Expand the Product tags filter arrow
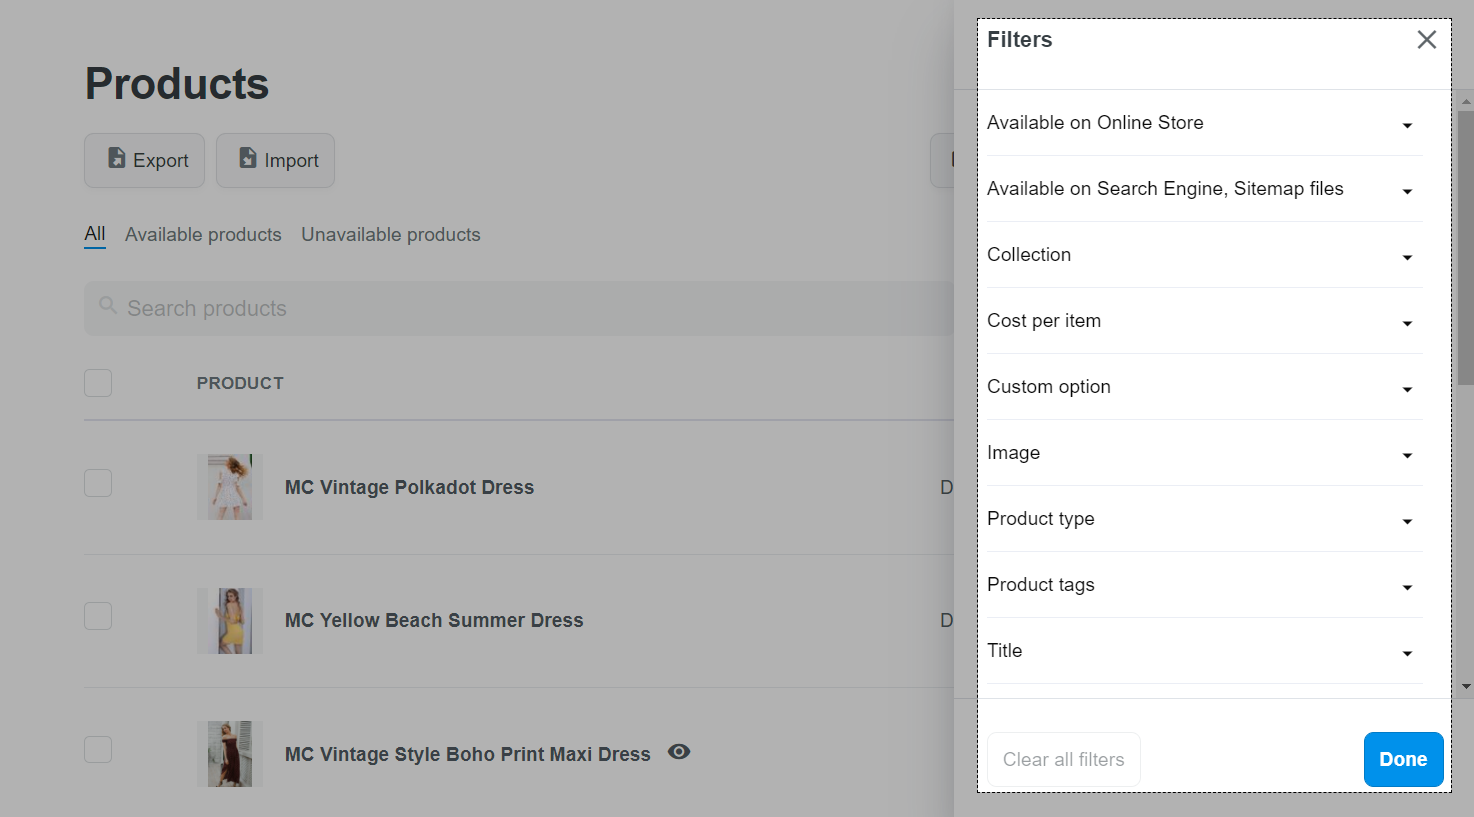1474x817 pixels. coord(1407,588)
